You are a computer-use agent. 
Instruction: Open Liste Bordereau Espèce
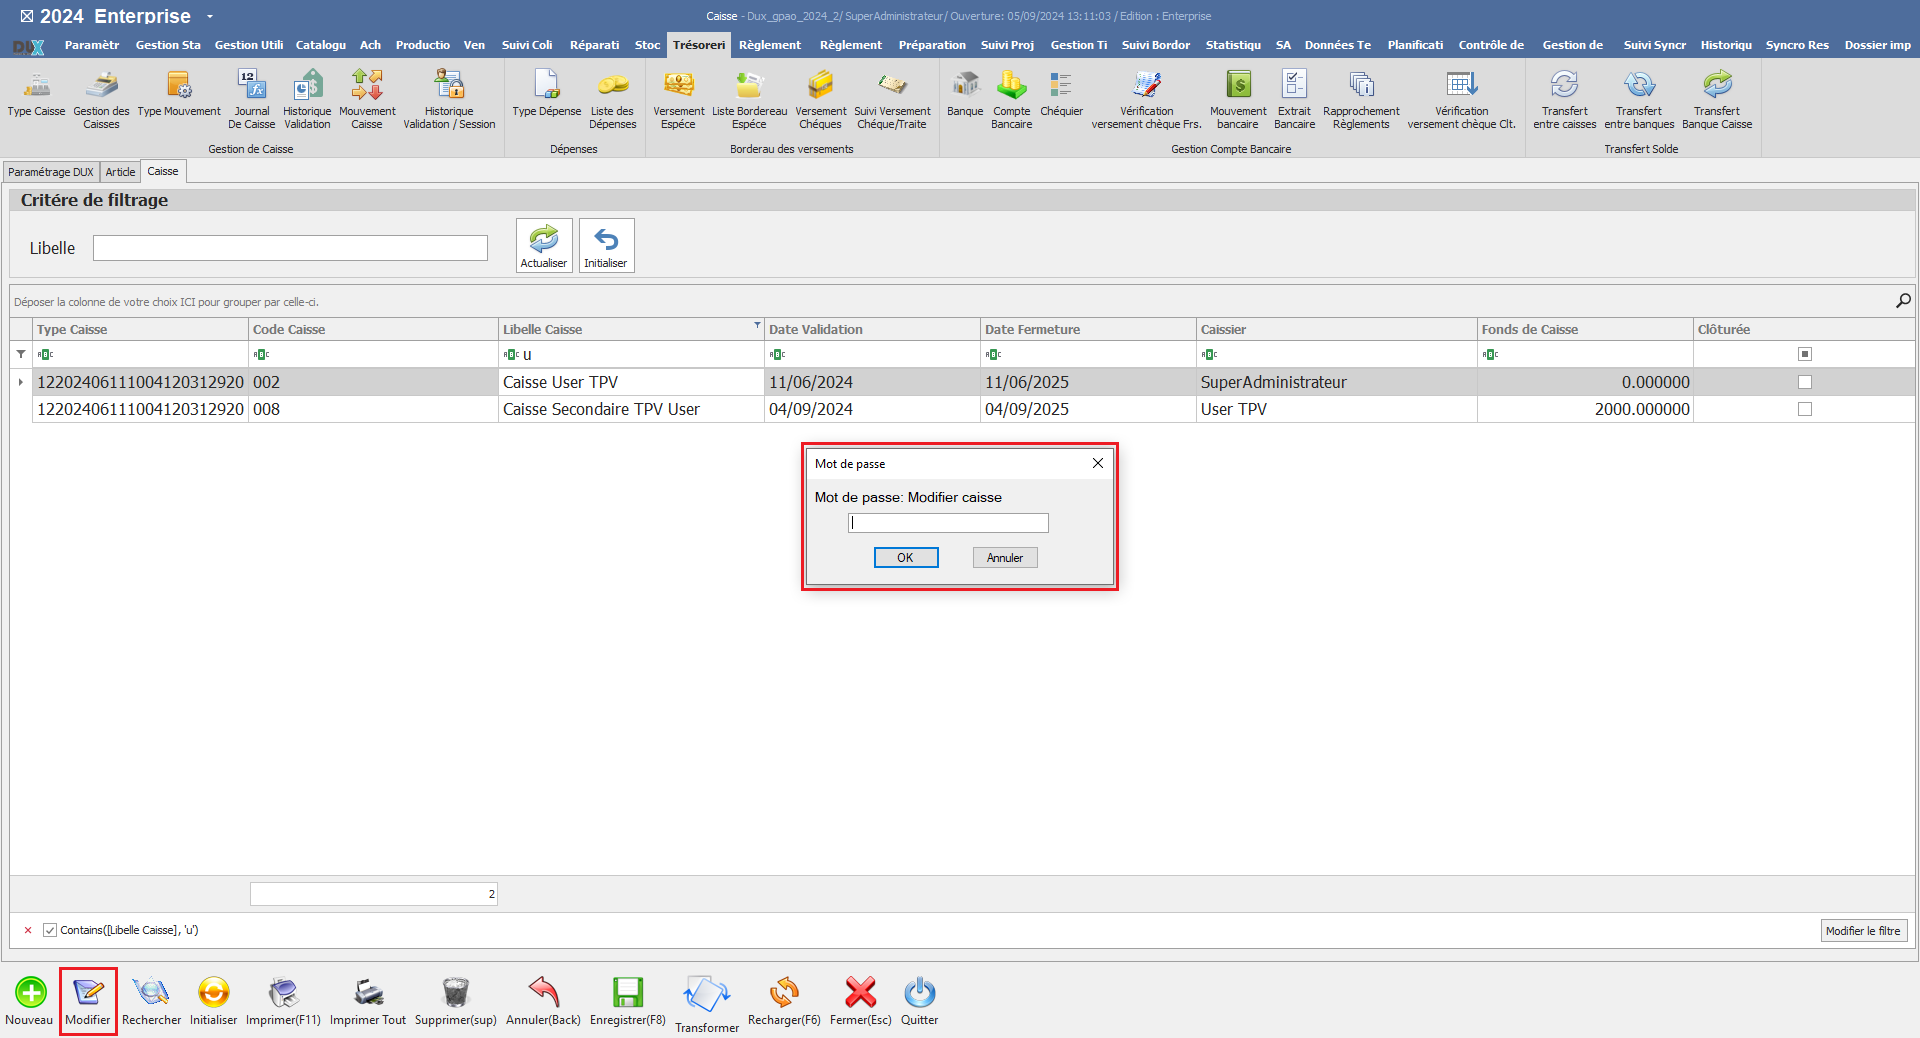[x=749, y=99]
